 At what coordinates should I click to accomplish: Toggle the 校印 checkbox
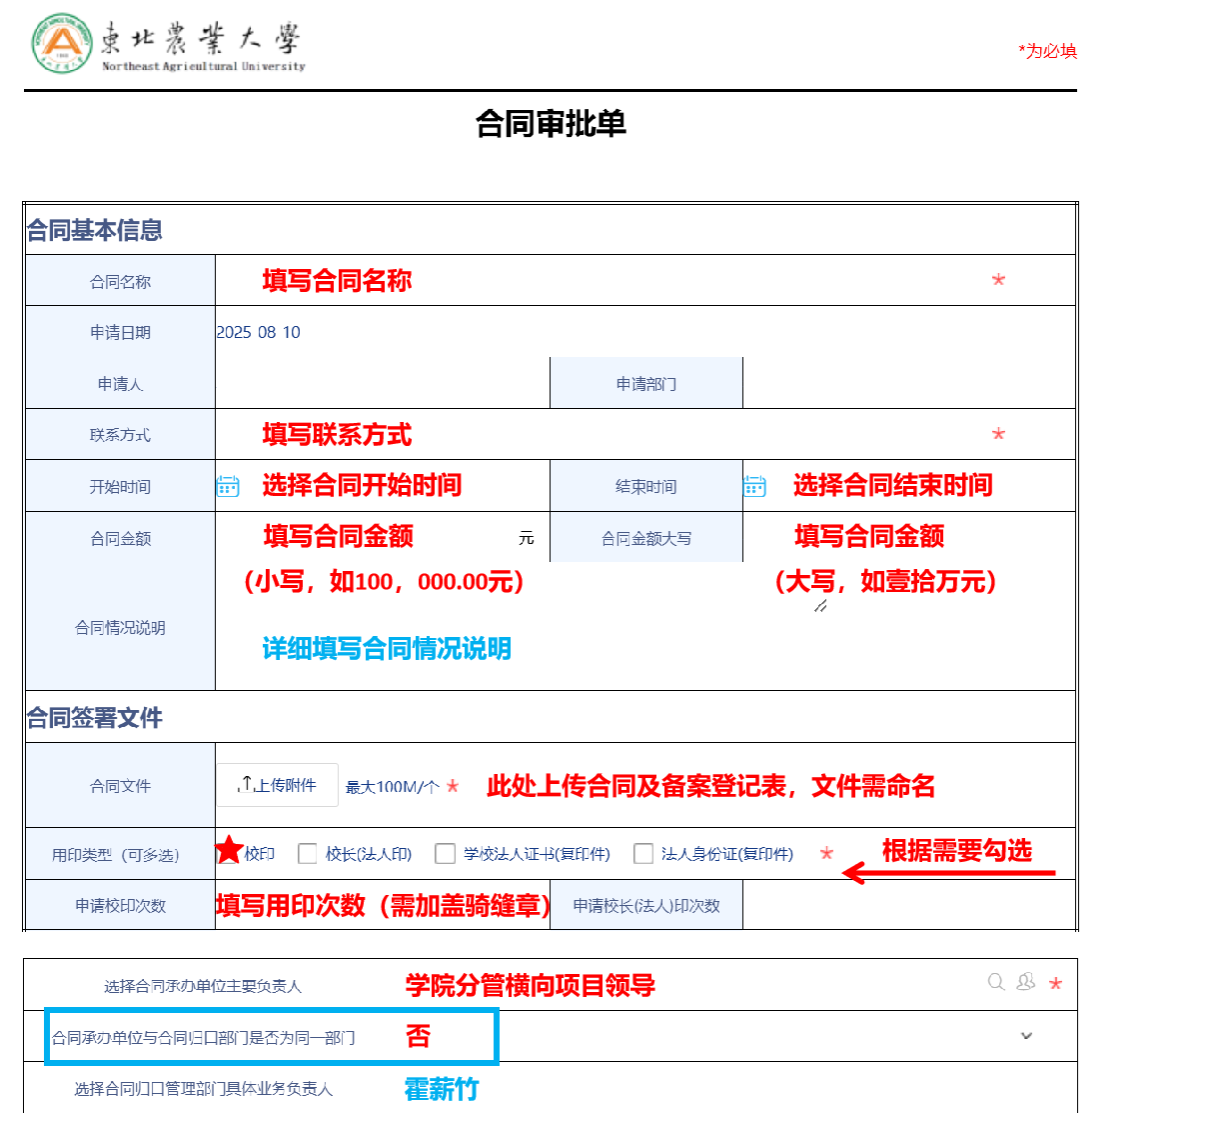pos(230,853)
